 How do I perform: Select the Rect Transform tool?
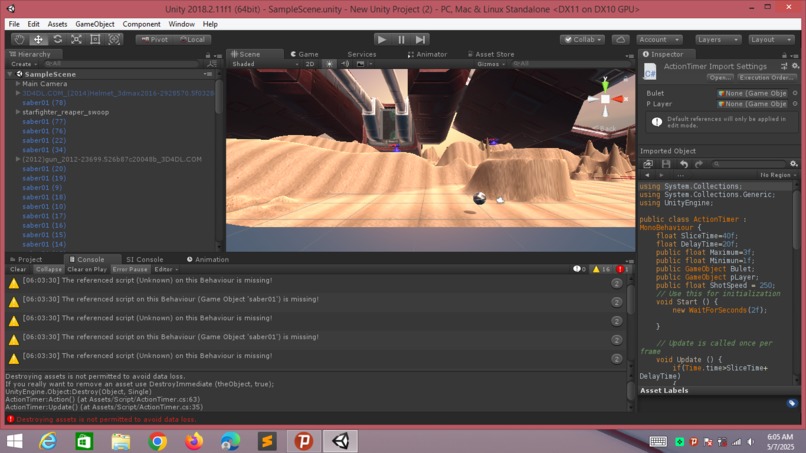pos(95,39)
